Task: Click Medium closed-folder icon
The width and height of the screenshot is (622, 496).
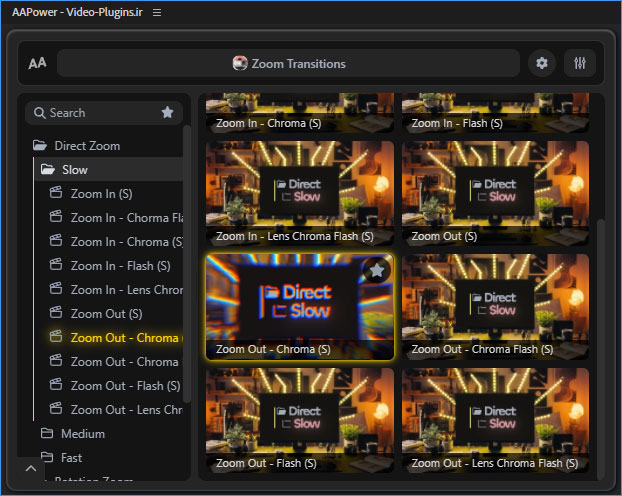Action: [47, 433]
